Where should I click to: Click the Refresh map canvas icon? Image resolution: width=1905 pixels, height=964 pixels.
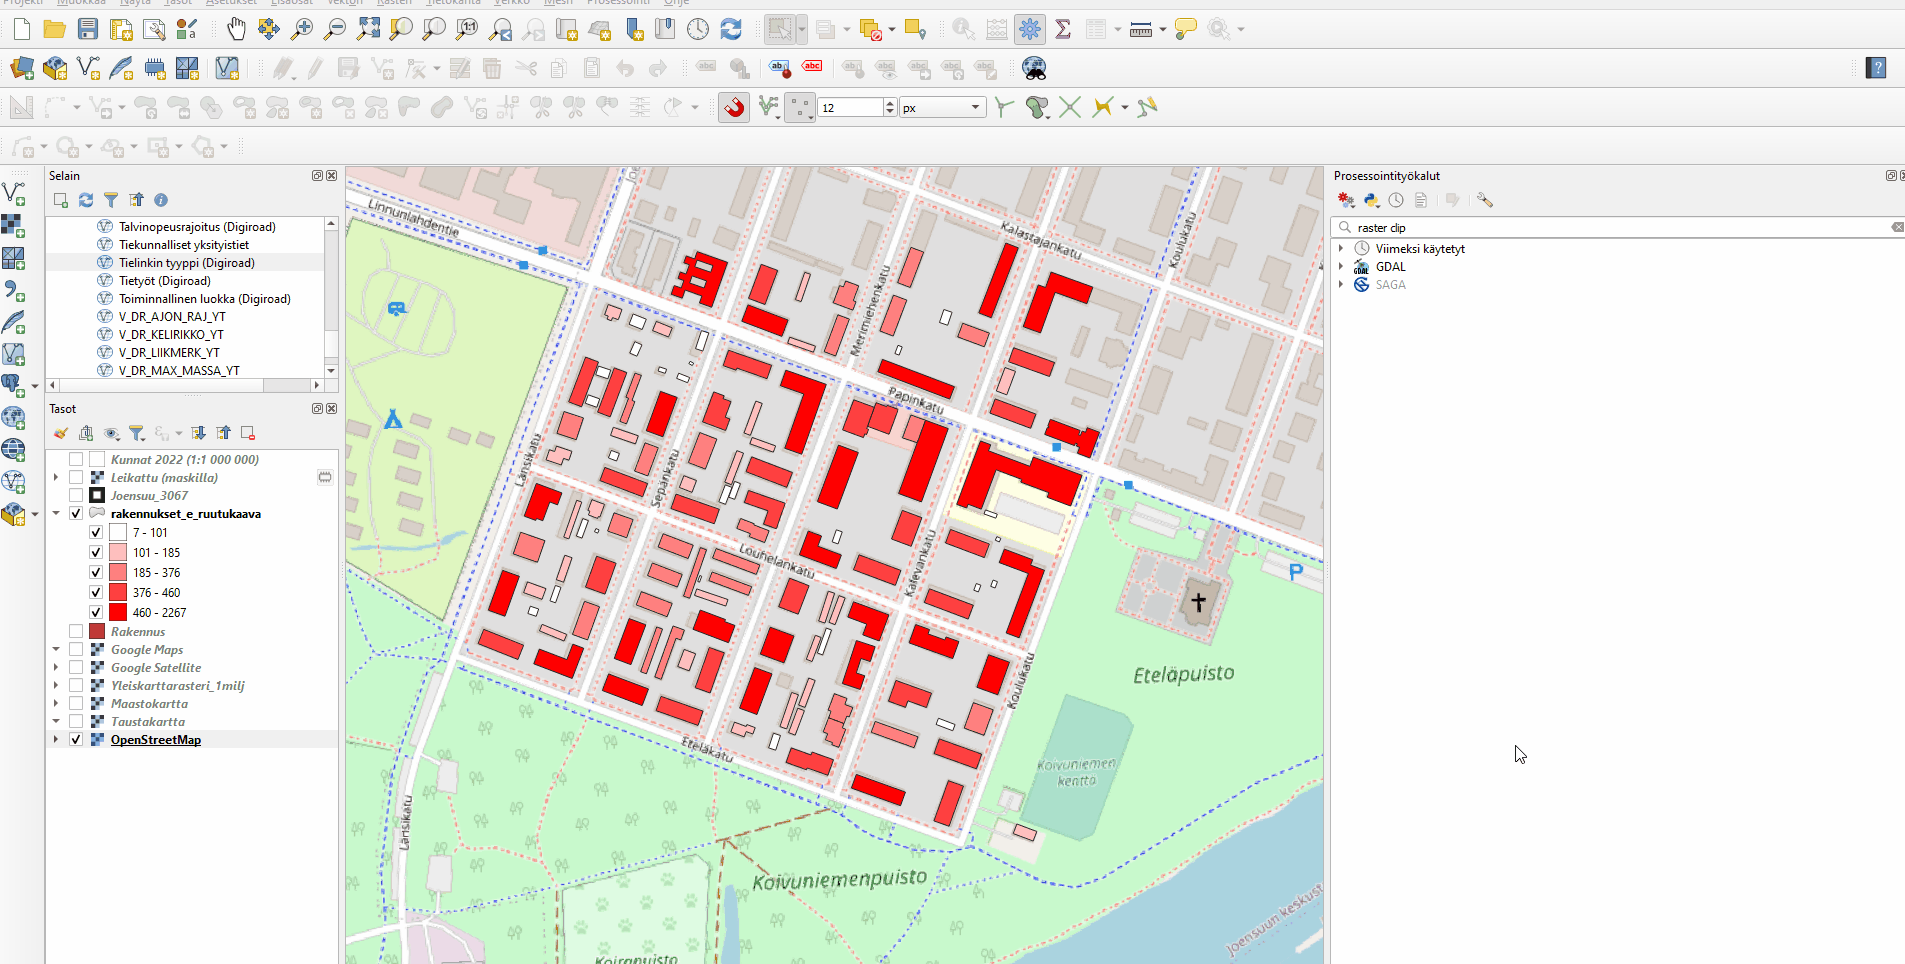click(731, 29)
